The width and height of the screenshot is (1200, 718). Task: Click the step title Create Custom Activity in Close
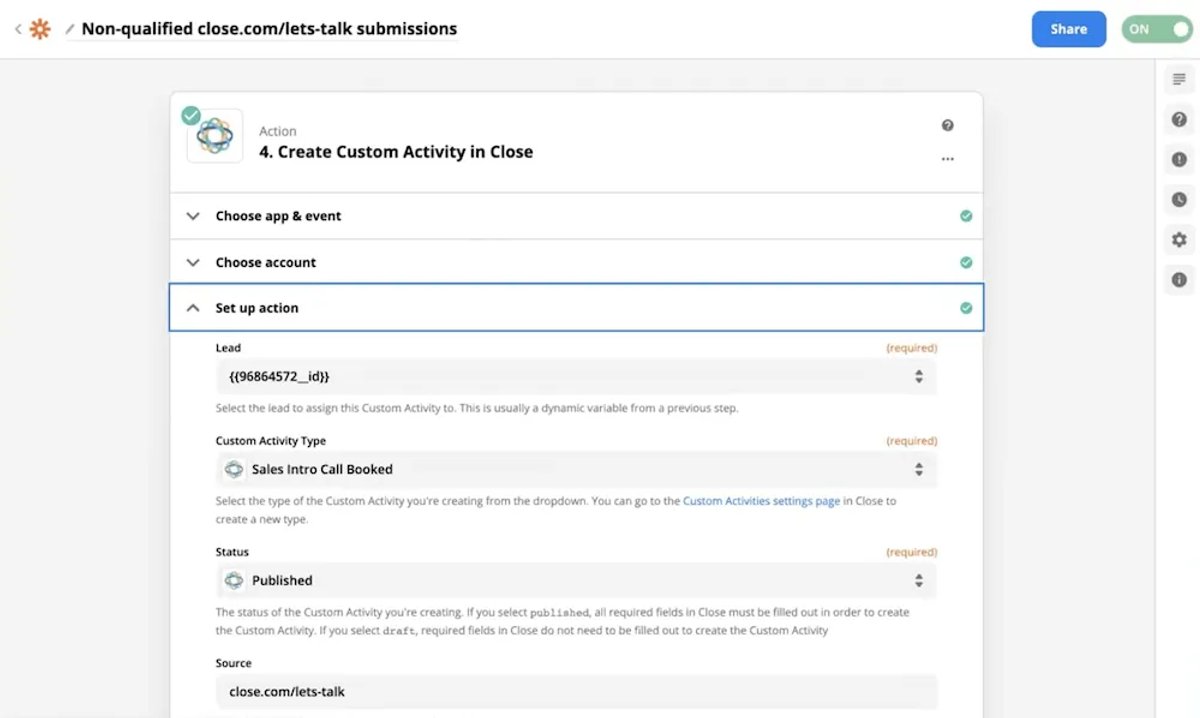396,152
